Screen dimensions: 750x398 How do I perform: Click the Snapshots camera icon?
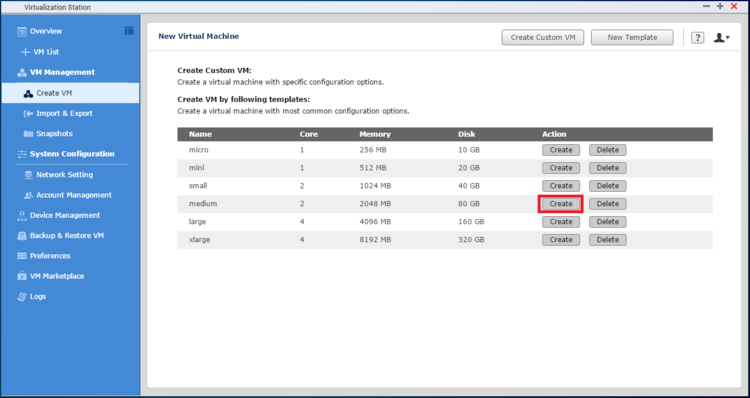coord(28,134)
